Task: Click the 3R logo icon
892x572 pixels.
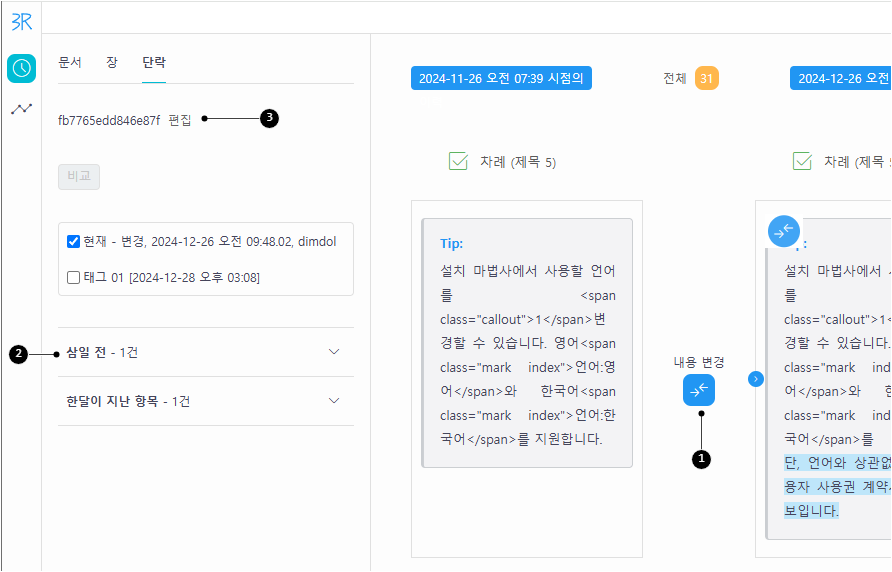Action: (x=22, y=22)
